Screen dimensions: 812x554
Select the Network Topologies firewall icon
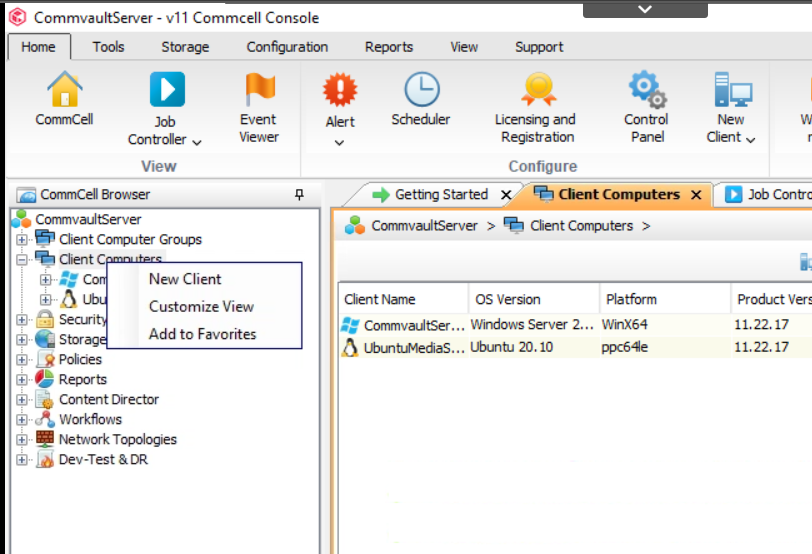pos(45,439)
